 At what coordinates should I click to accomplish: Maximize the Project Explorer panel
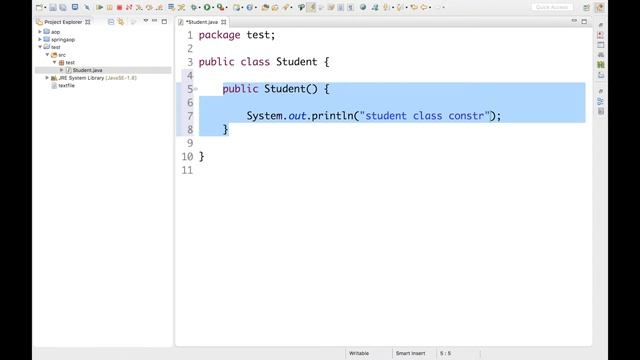coord(164,21)
